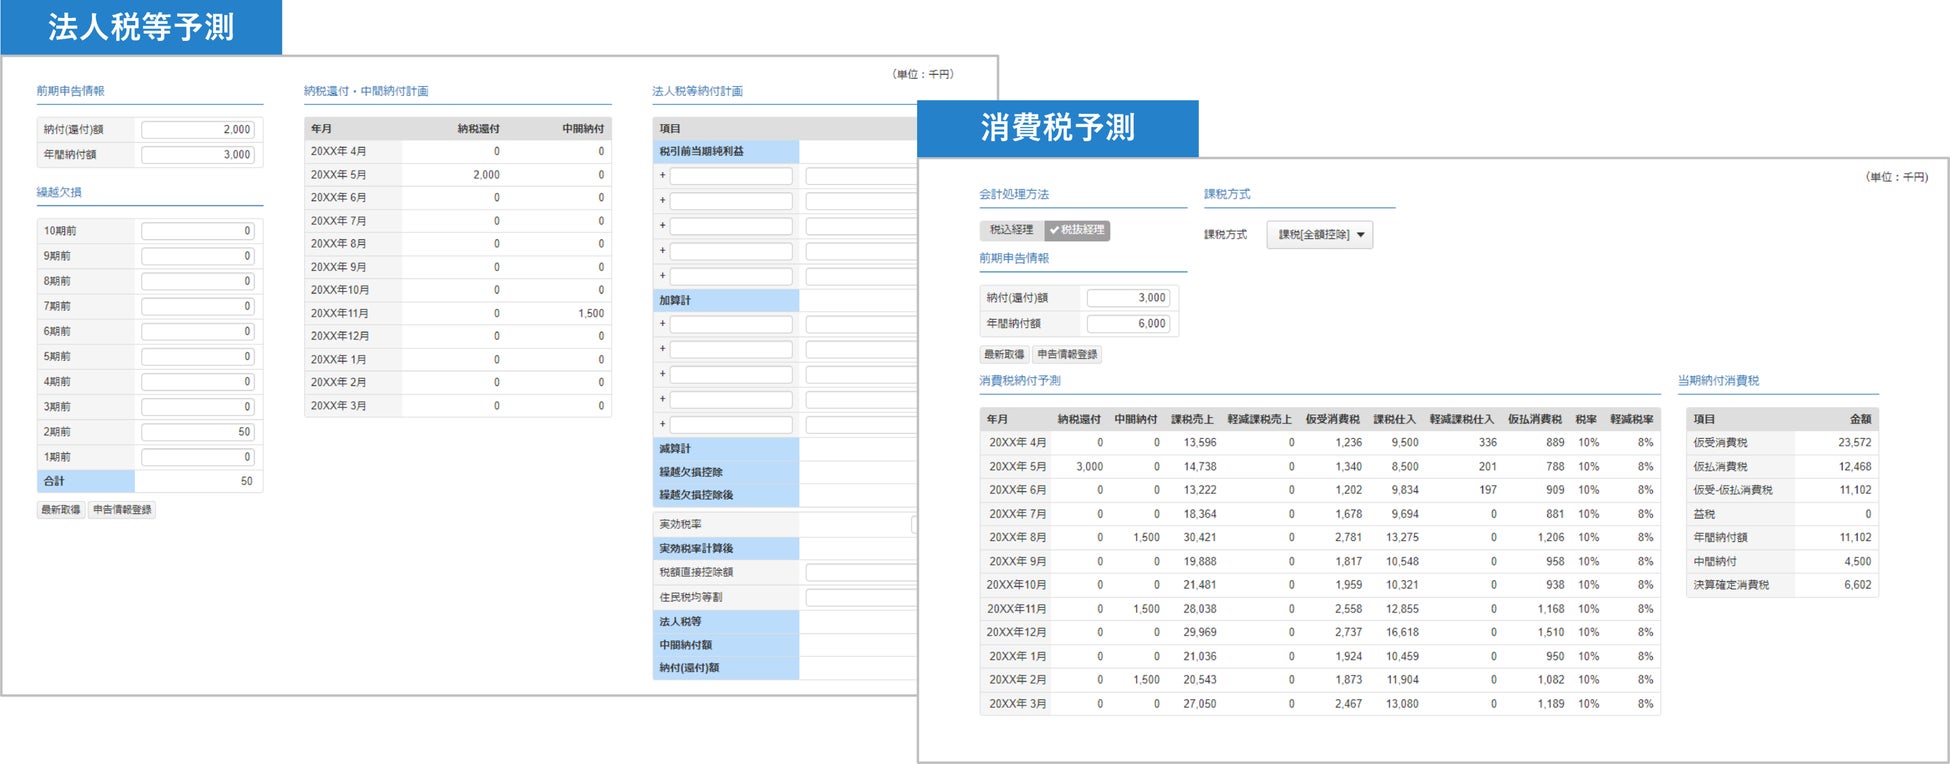
Task: Click 申告情報登録 in the 消費税予測 panel
Action: (1067, 354)
